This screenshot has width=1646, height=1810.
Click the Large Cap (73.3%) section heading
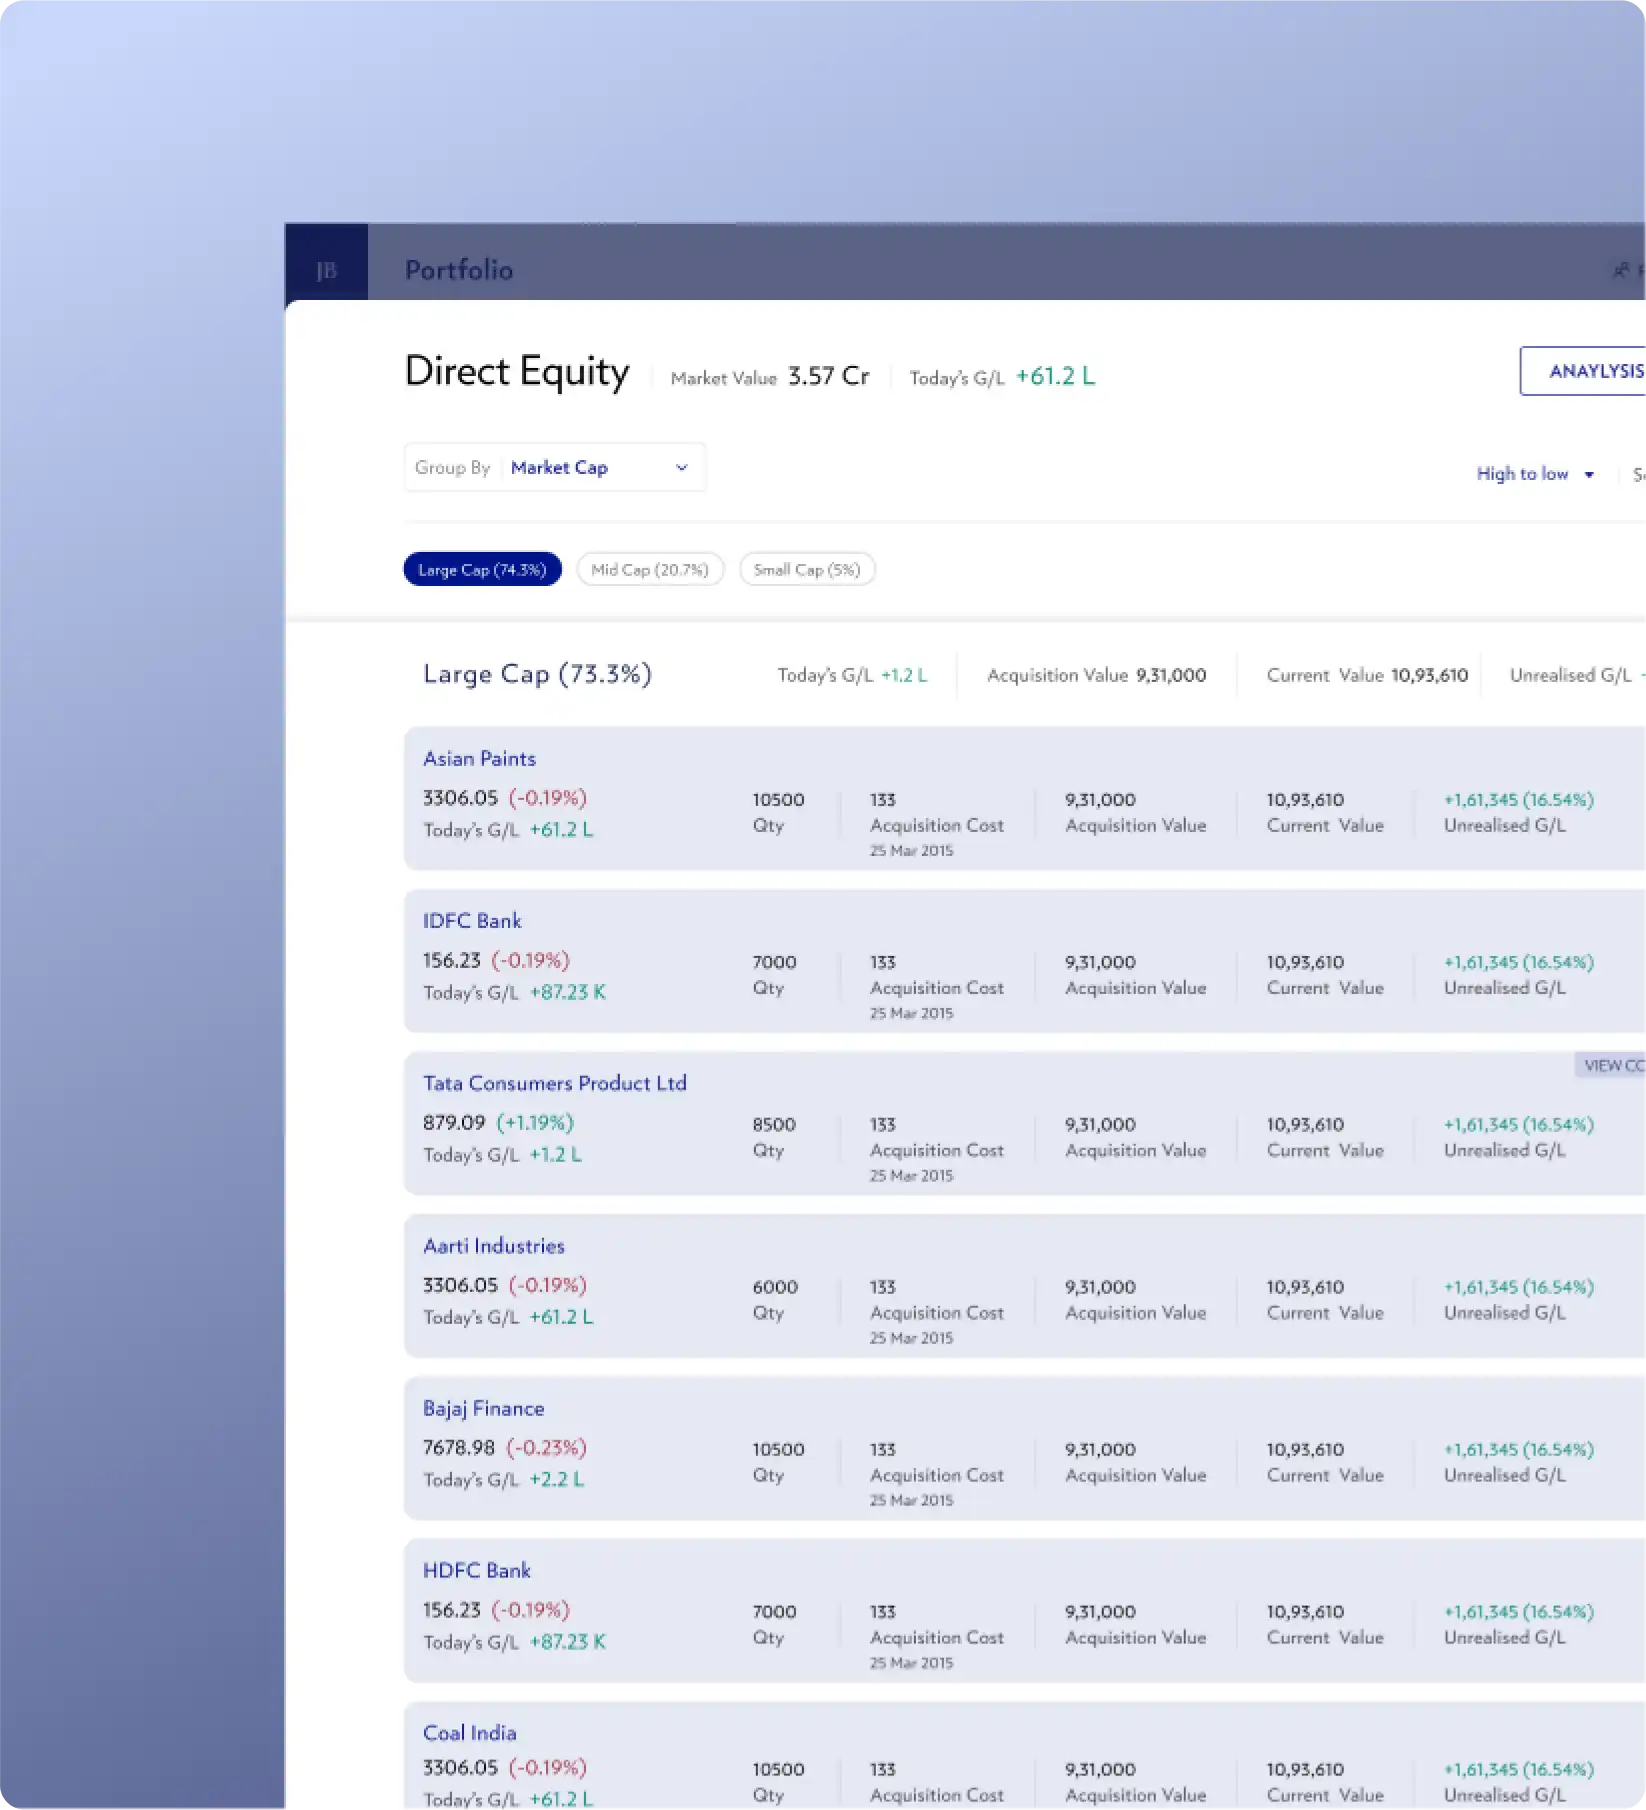(x=537, y=674)
